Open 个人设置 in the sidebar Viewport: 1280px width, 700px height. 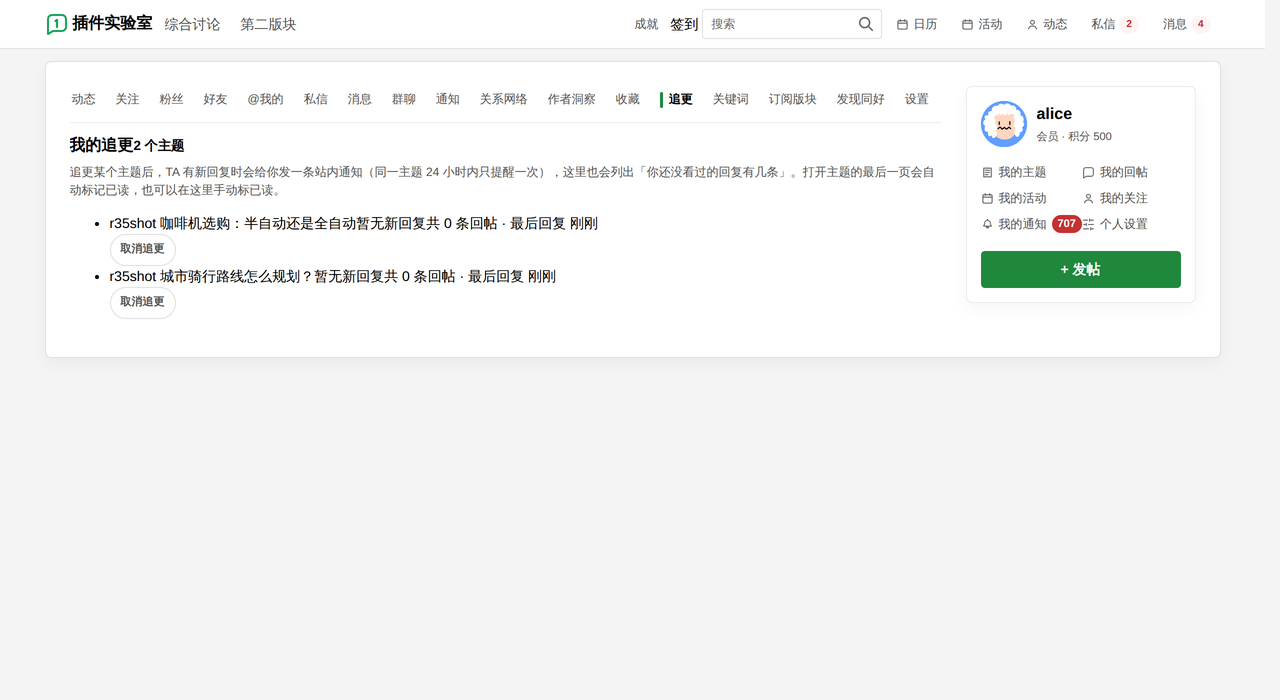pos(1115,224)
